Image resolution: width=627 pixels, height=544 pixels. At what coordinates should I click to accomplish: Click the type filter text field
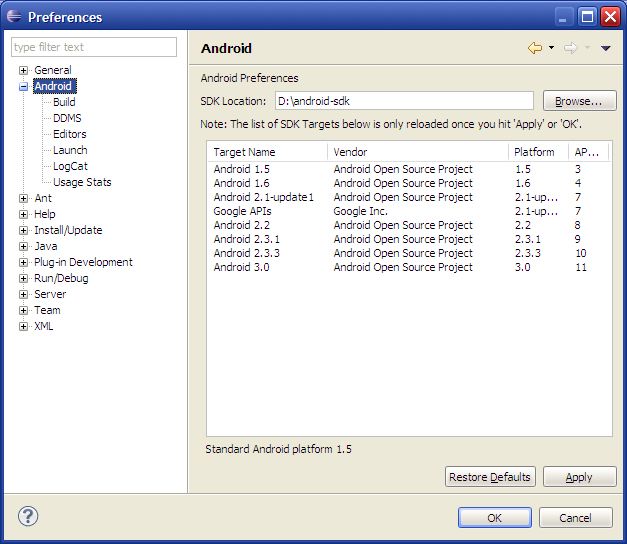pyautogui.click(x=94, y=47)
